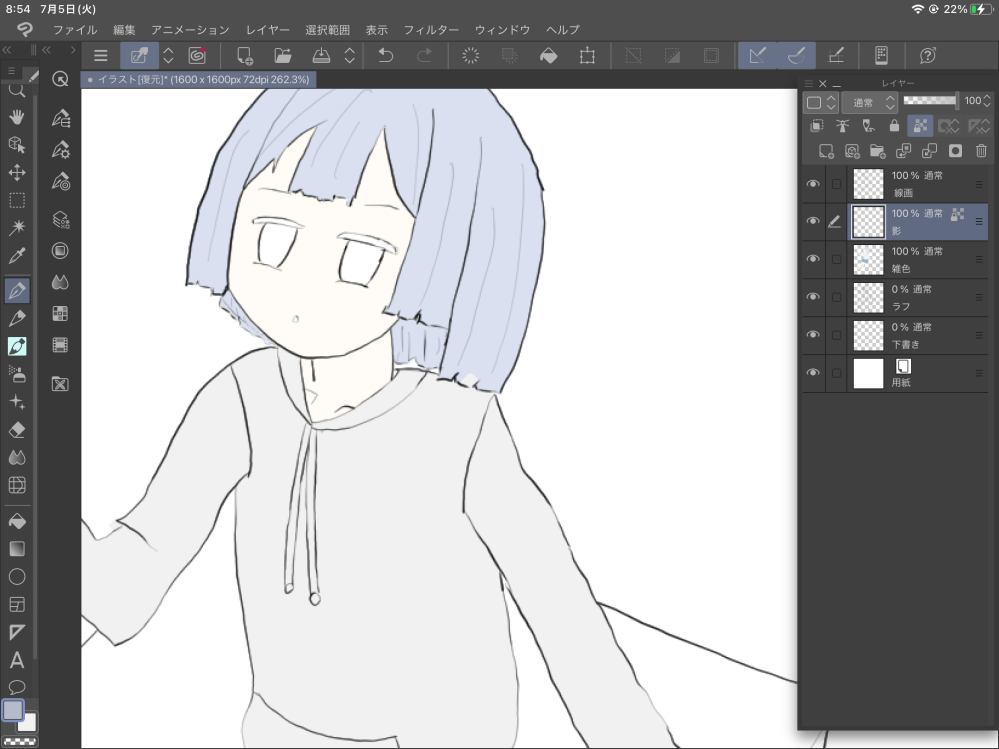This screenshot has height=749, width=999.
Task: Check the selection box of 雑色 layer
Action: [x=837, y=259]
